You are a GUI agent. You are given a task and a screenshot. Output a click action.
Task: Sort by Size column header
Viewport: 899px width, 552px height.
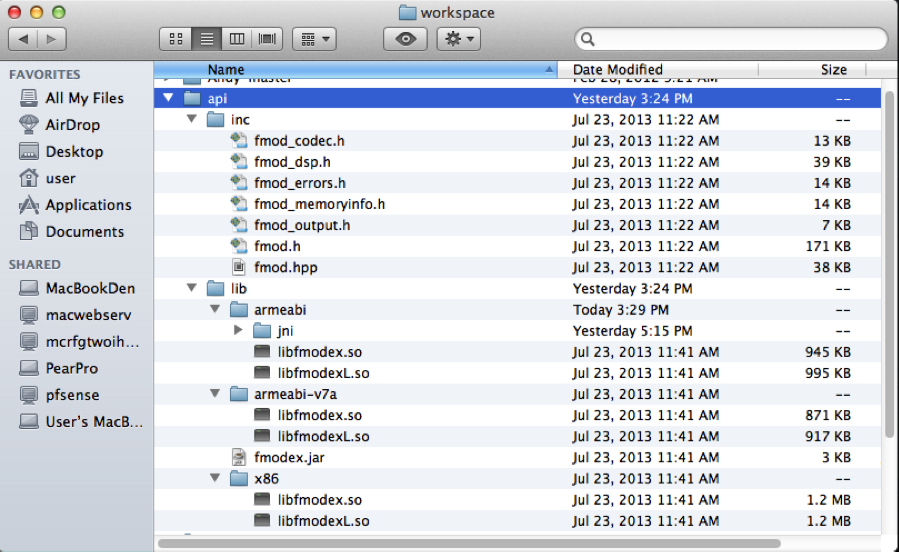[x=812, y=69]
